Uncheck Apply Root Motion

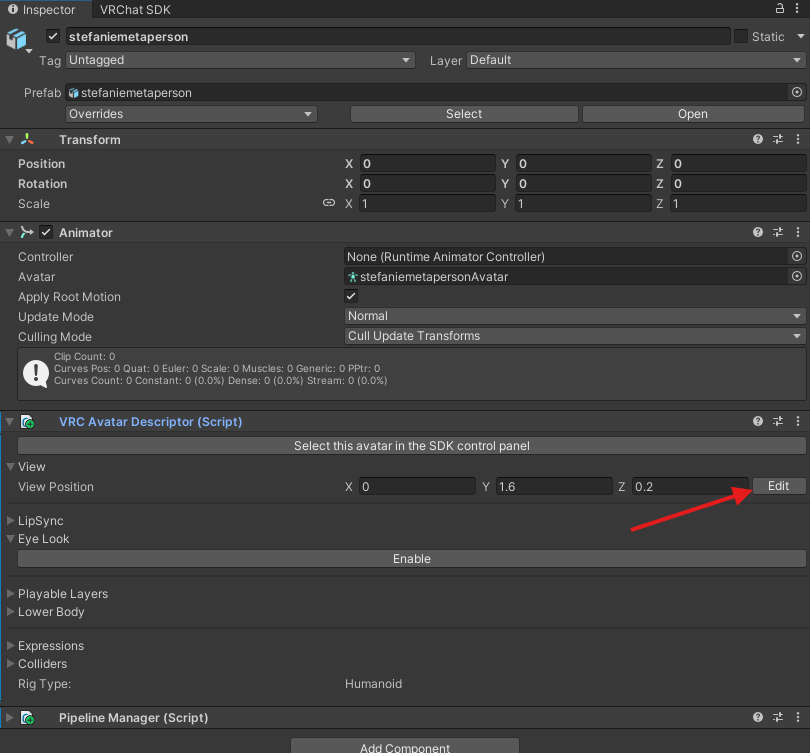coord(351,296)
